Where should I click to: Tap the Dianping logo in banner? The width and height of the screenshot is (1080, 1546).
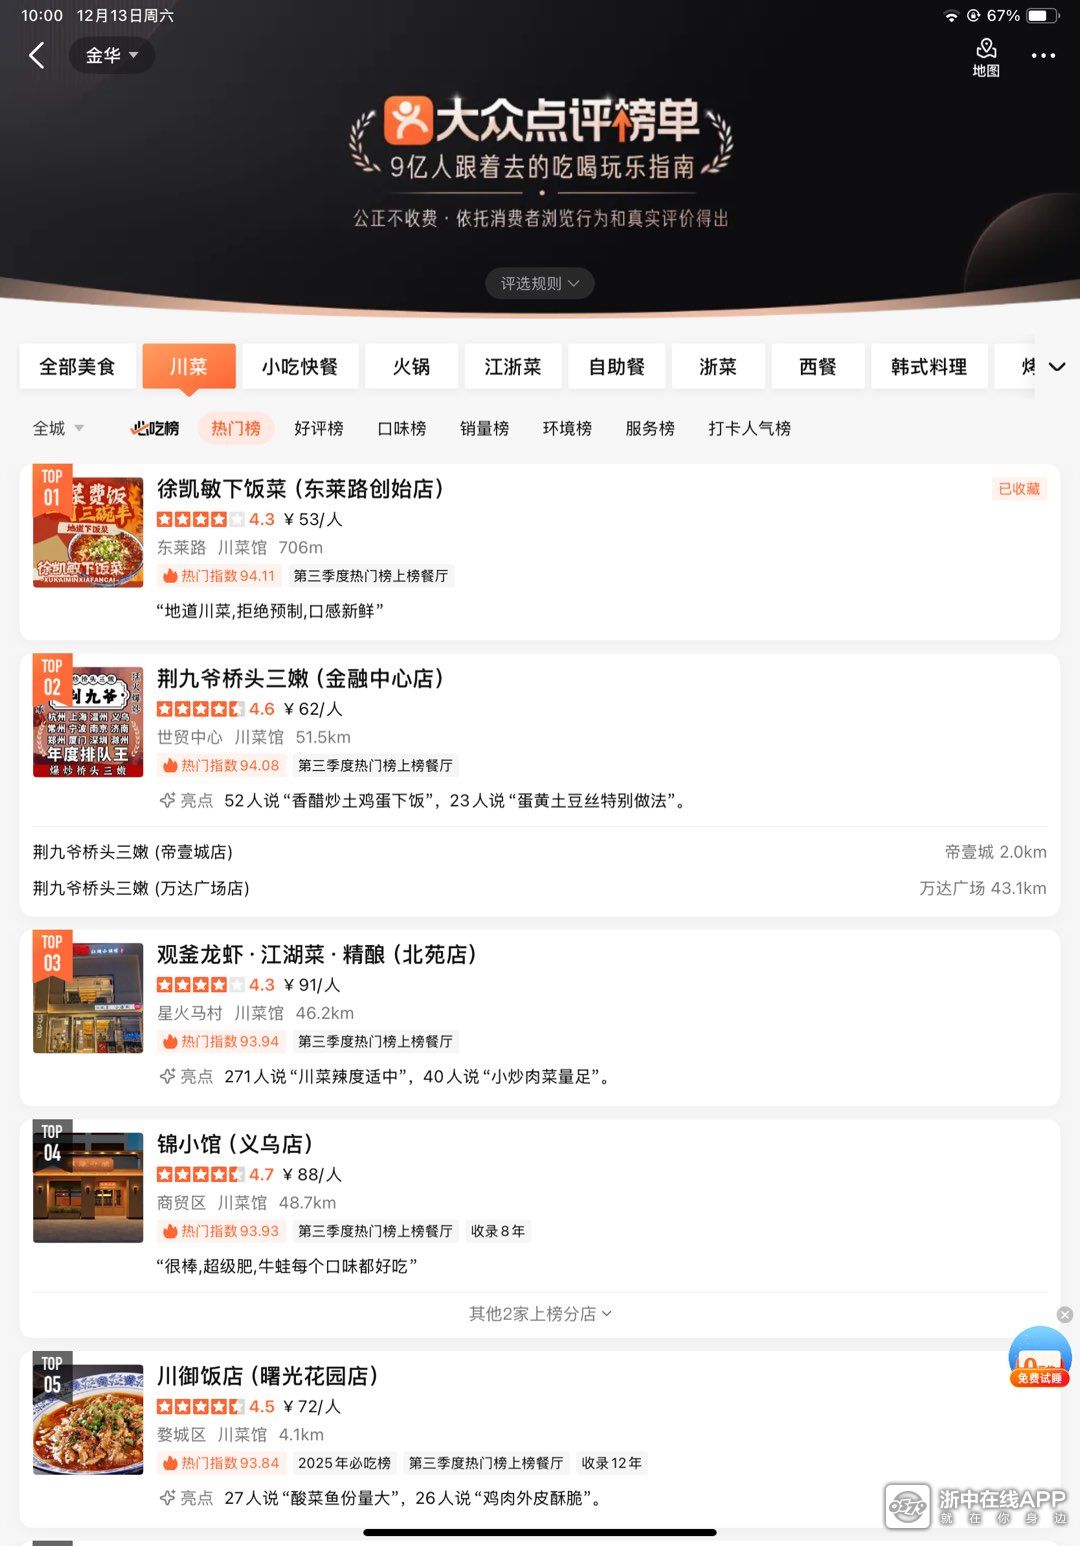click(x=408, y=121)
